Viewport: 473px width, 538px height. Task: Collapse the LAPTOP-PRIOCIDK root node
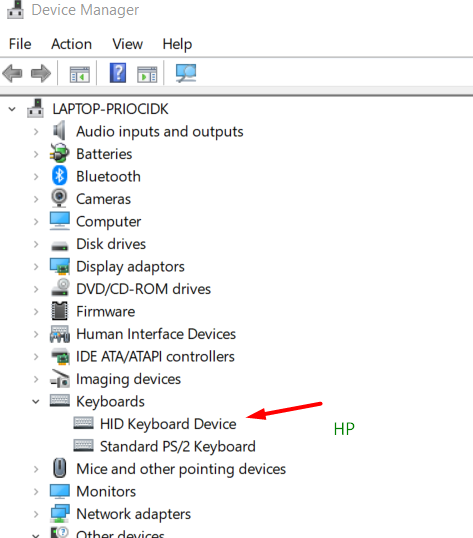coord(12,109)
